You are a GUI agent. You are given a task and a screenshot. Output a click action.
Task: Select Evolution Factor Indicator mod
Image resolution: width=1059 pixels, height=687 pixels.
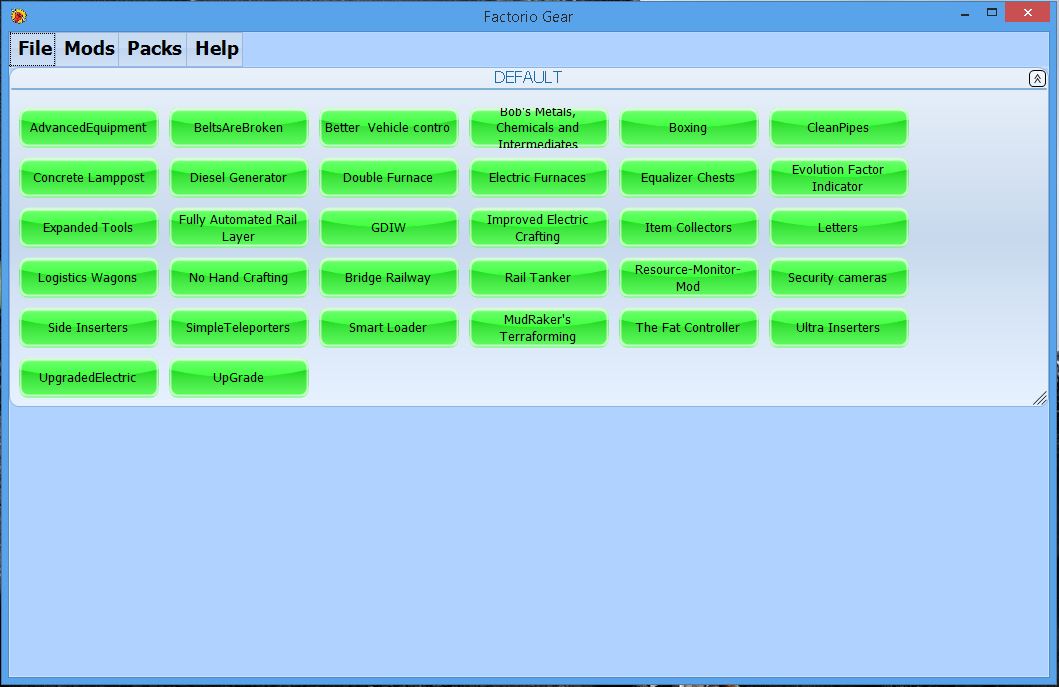[x=838, y=178]
